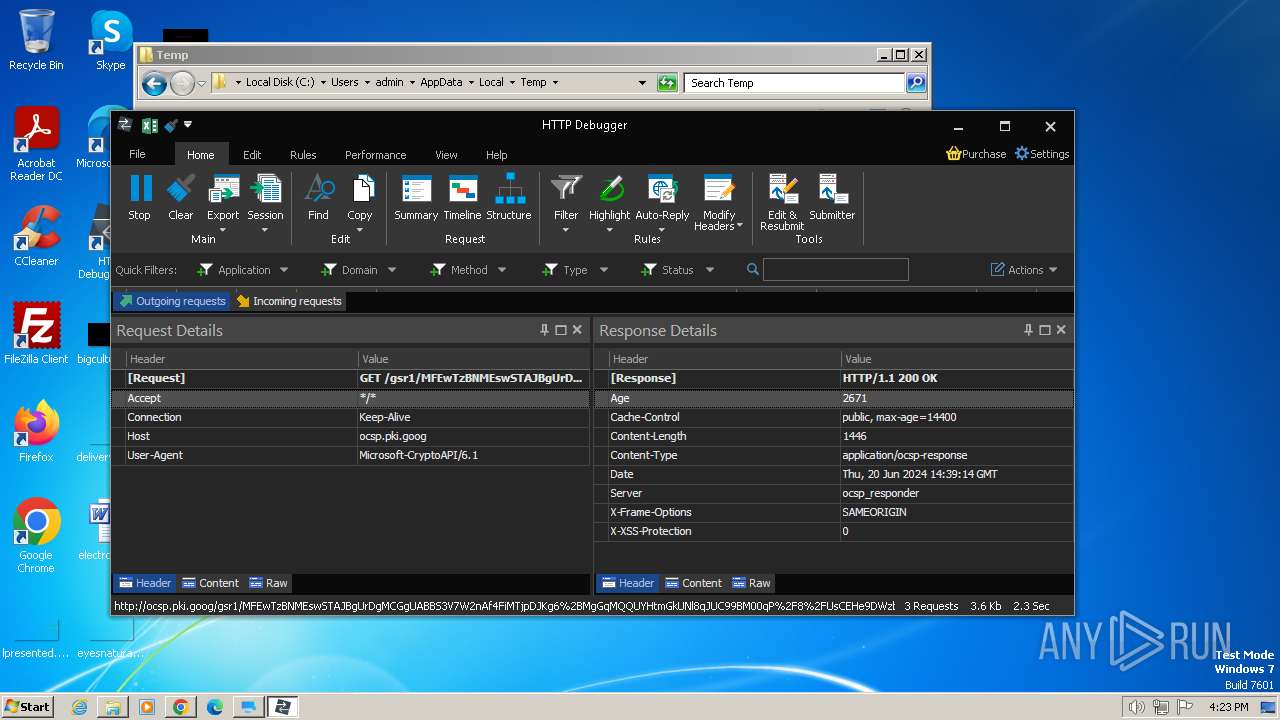1280x720 pixels.
Task: Open Raw tab in Response Details
Action: 752,583
